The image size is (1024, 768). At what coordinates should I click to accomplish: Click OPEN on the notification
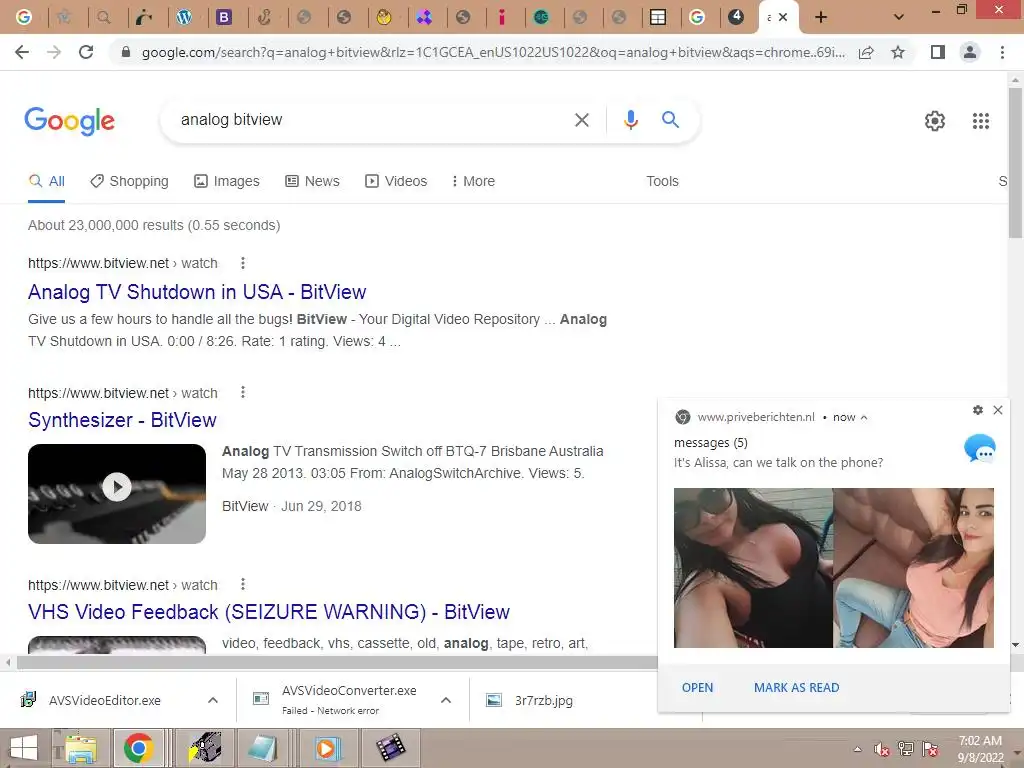[x=697, y=688]
